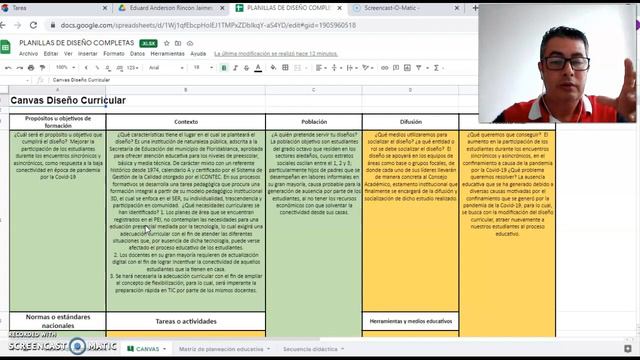Switch to the Screencast-O-Matic browser tab

click(406, 8)
